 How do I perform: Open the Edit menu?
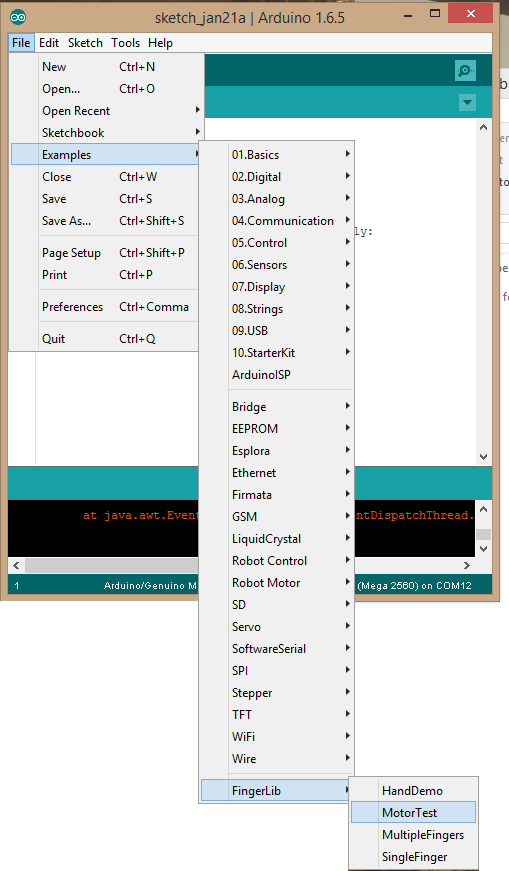click(49, 43)
